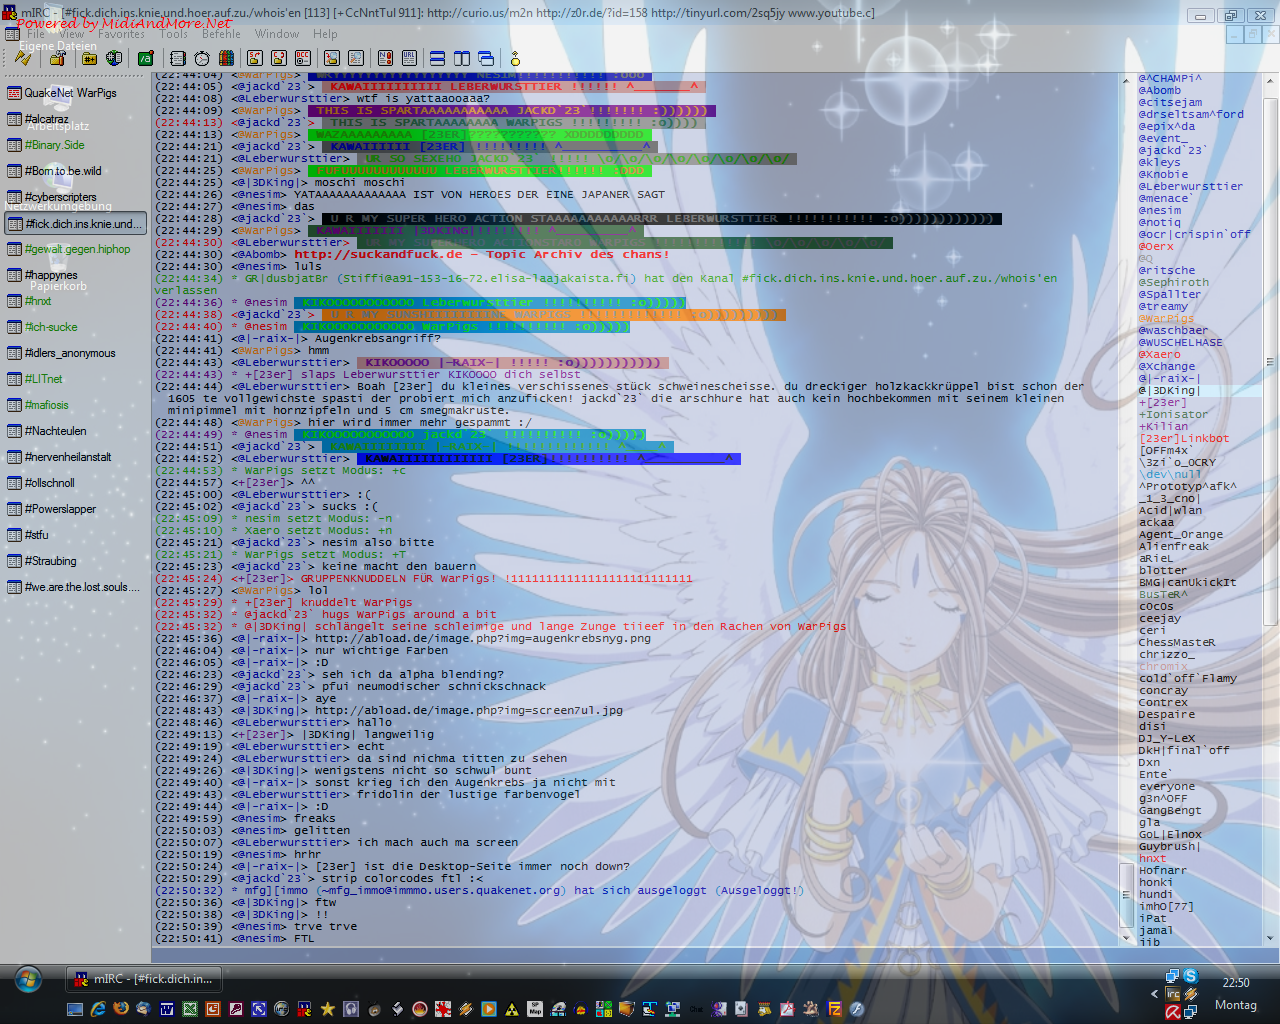Screen dimensions: 1280x1024
Task: Open the Tools menu
Action: 173,34
